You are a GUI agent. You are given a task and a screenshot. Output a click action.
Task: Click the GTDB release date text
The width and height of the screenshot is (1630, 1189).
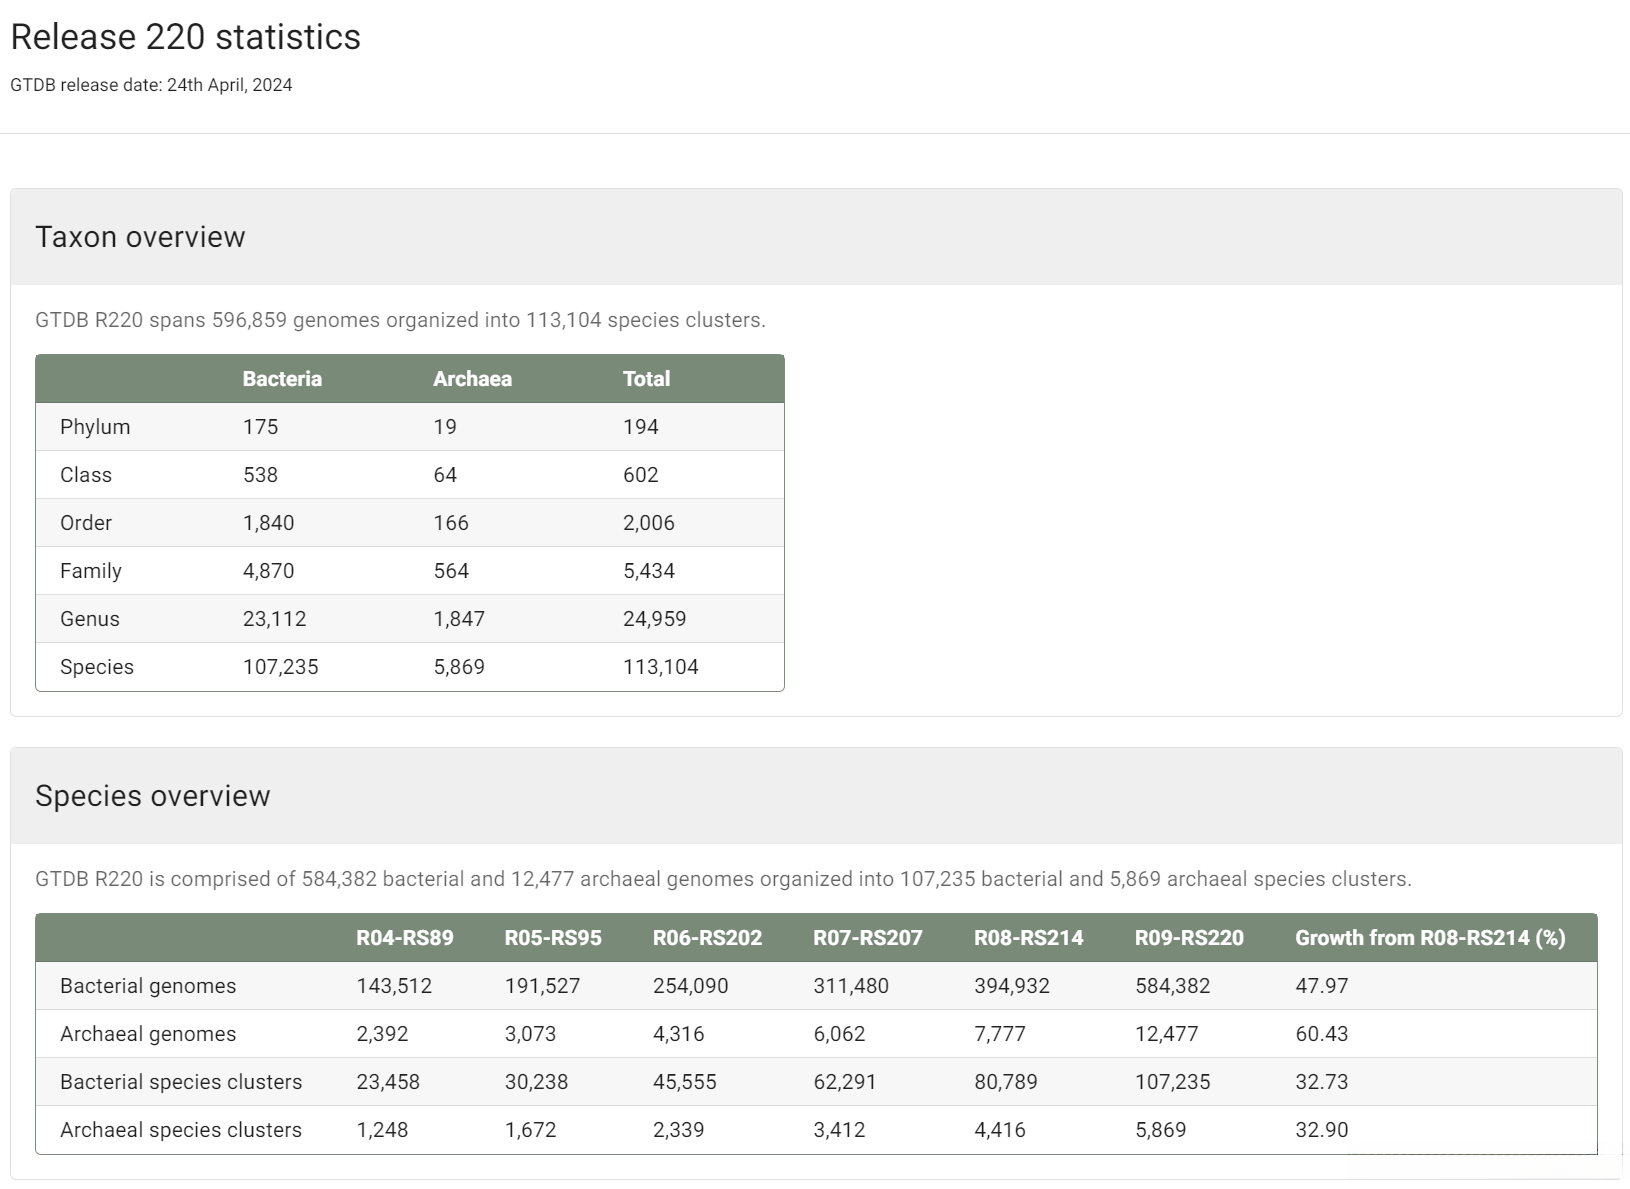151,85
